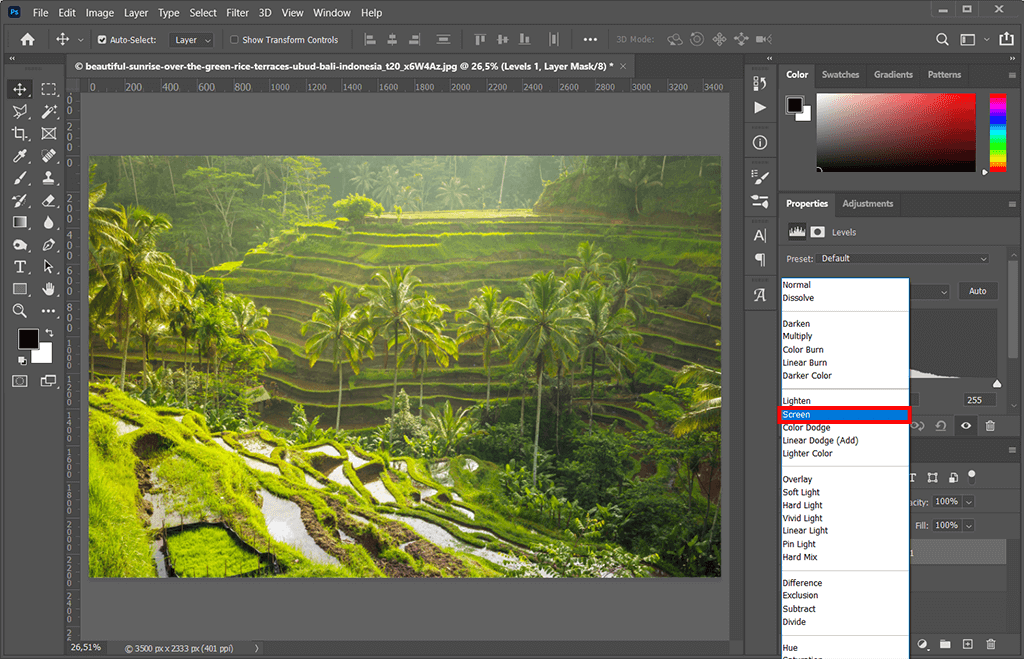This screenshot has height=659, width=1024.
Task: Select the Pen tool
Action: pyautogui.click(x=48, y=245)
